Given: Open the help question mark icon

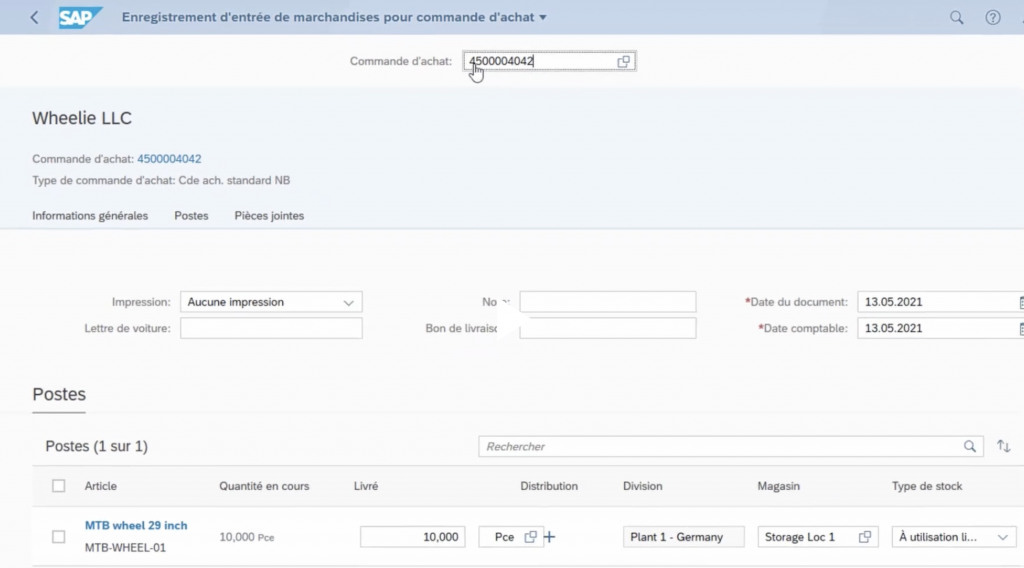Looking at the screenshot, I should (x=993, y=18).
